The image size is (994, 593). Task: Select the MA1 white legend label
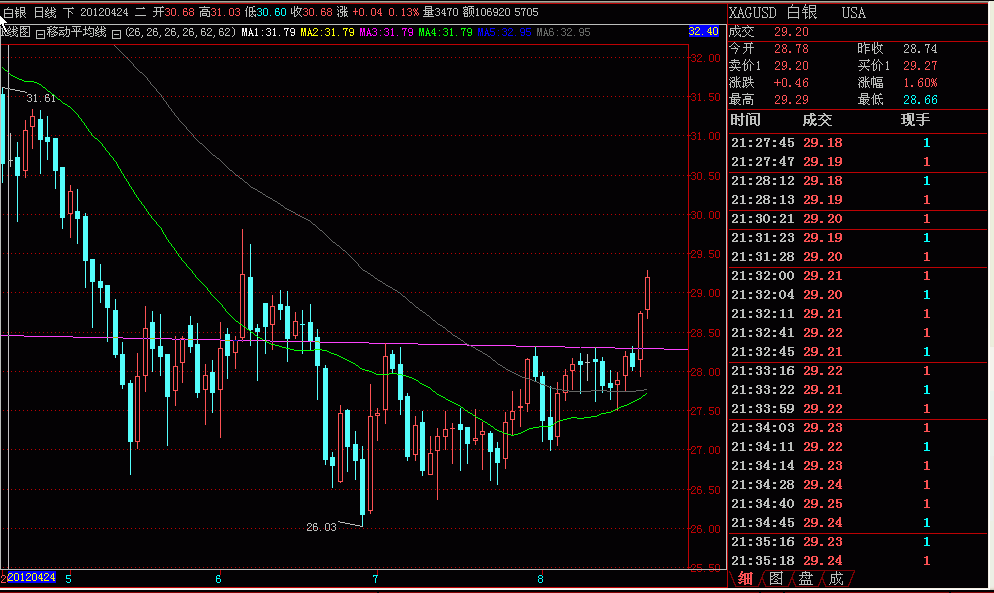click(268, 32)
